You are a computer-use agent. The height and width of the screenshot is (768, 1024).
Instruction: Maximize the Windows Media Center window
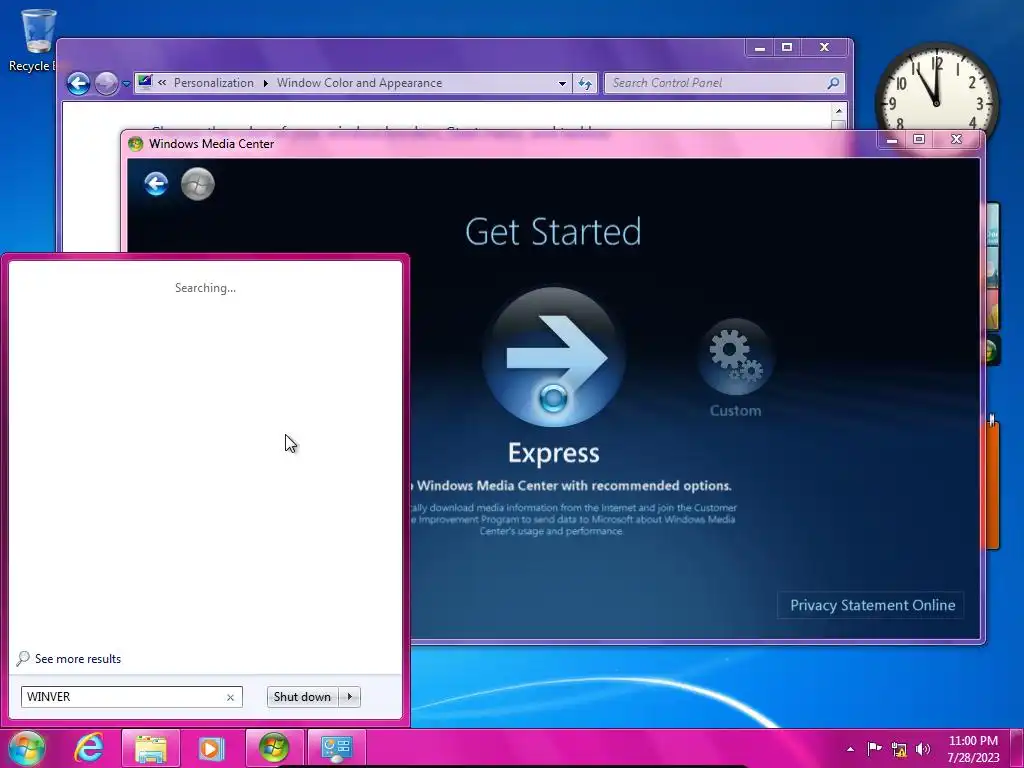tap(919, 139)
